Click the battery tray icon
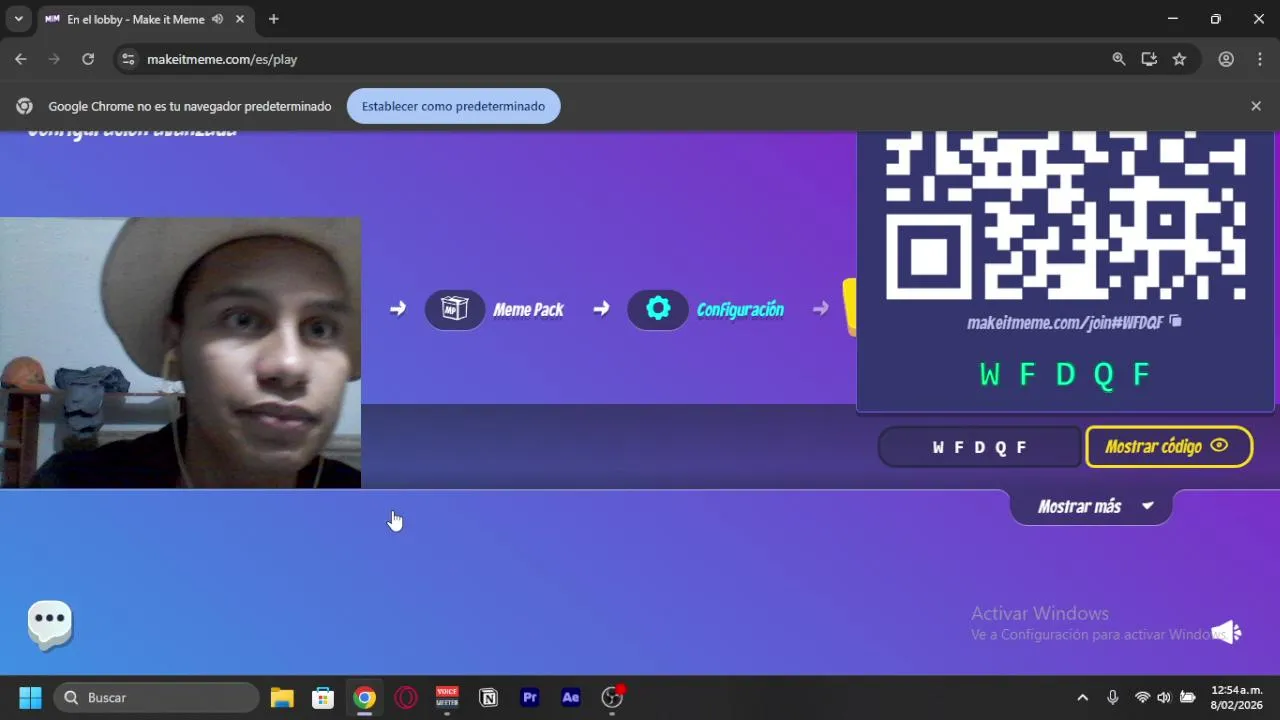 [1188, 697]
